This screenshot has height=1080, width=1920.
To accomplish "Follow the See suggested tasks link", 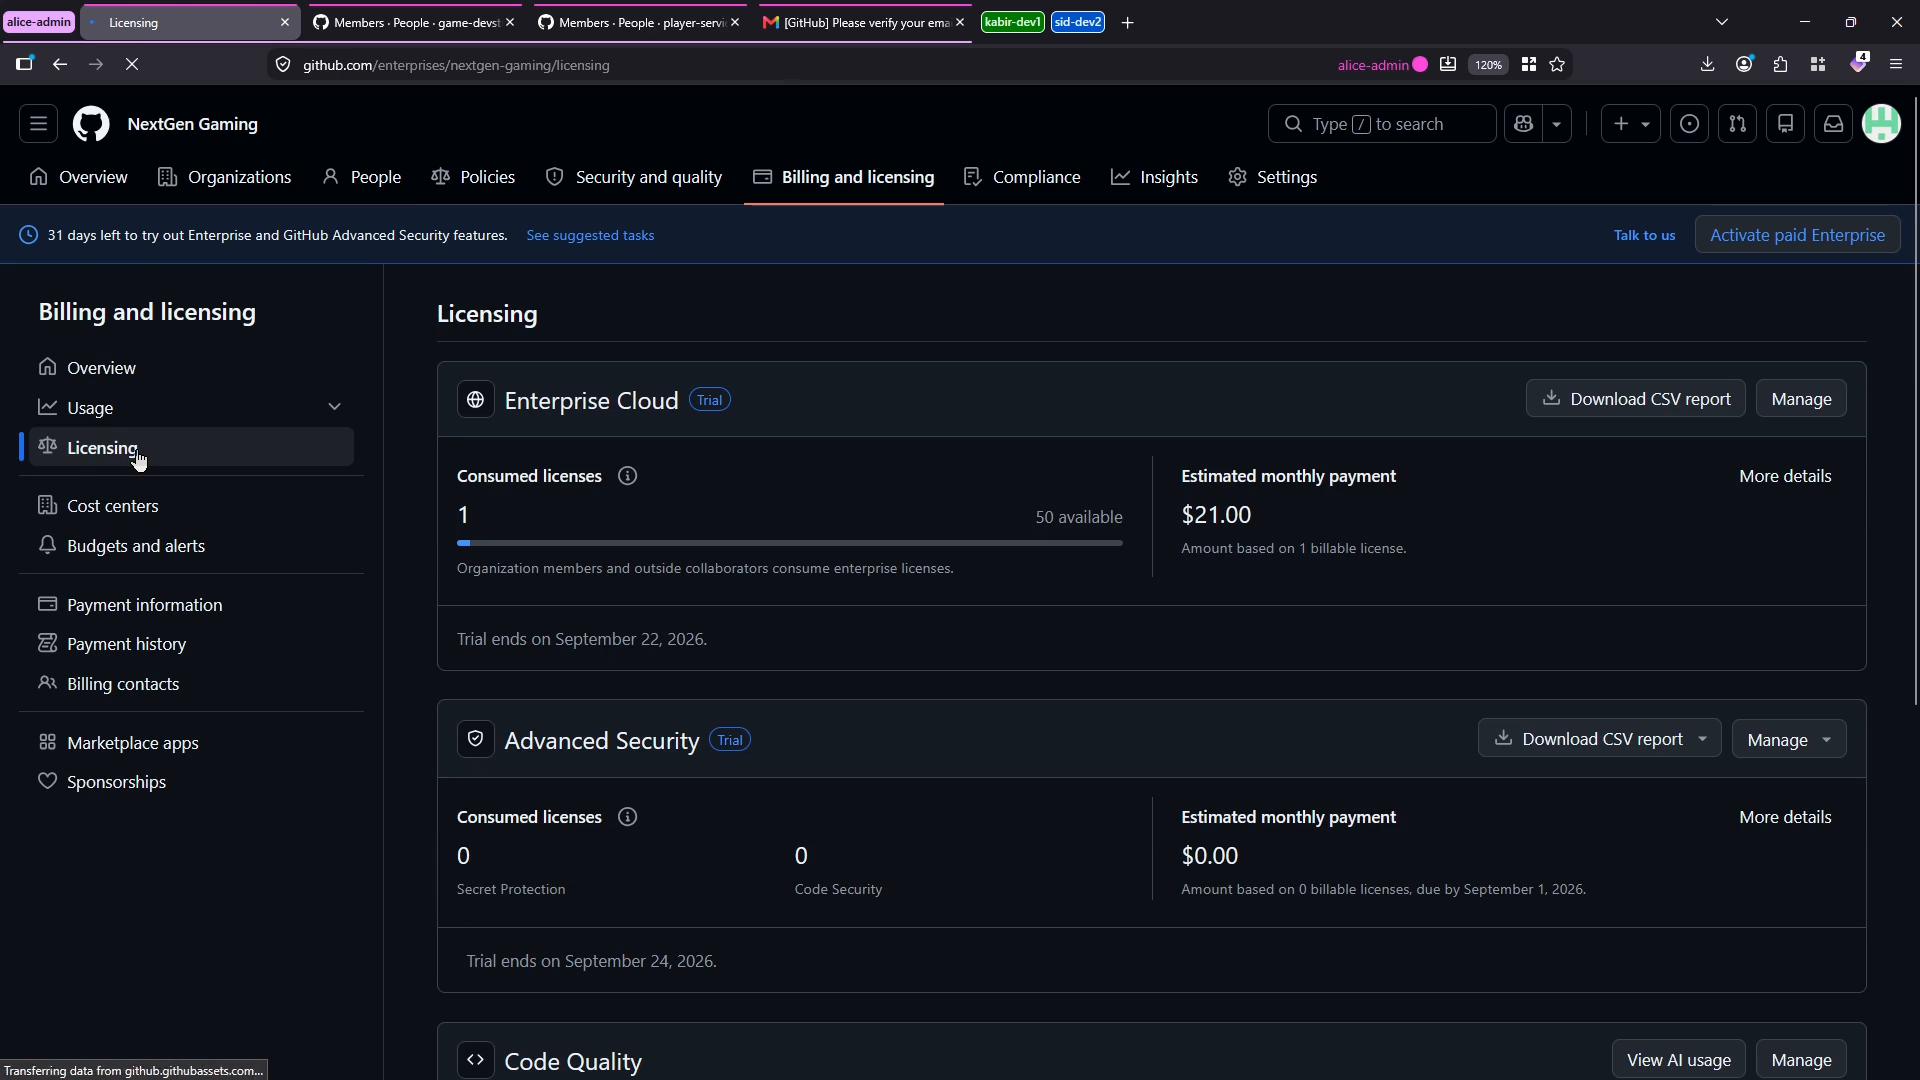I will pyautogui.click(x=590, y=235).
